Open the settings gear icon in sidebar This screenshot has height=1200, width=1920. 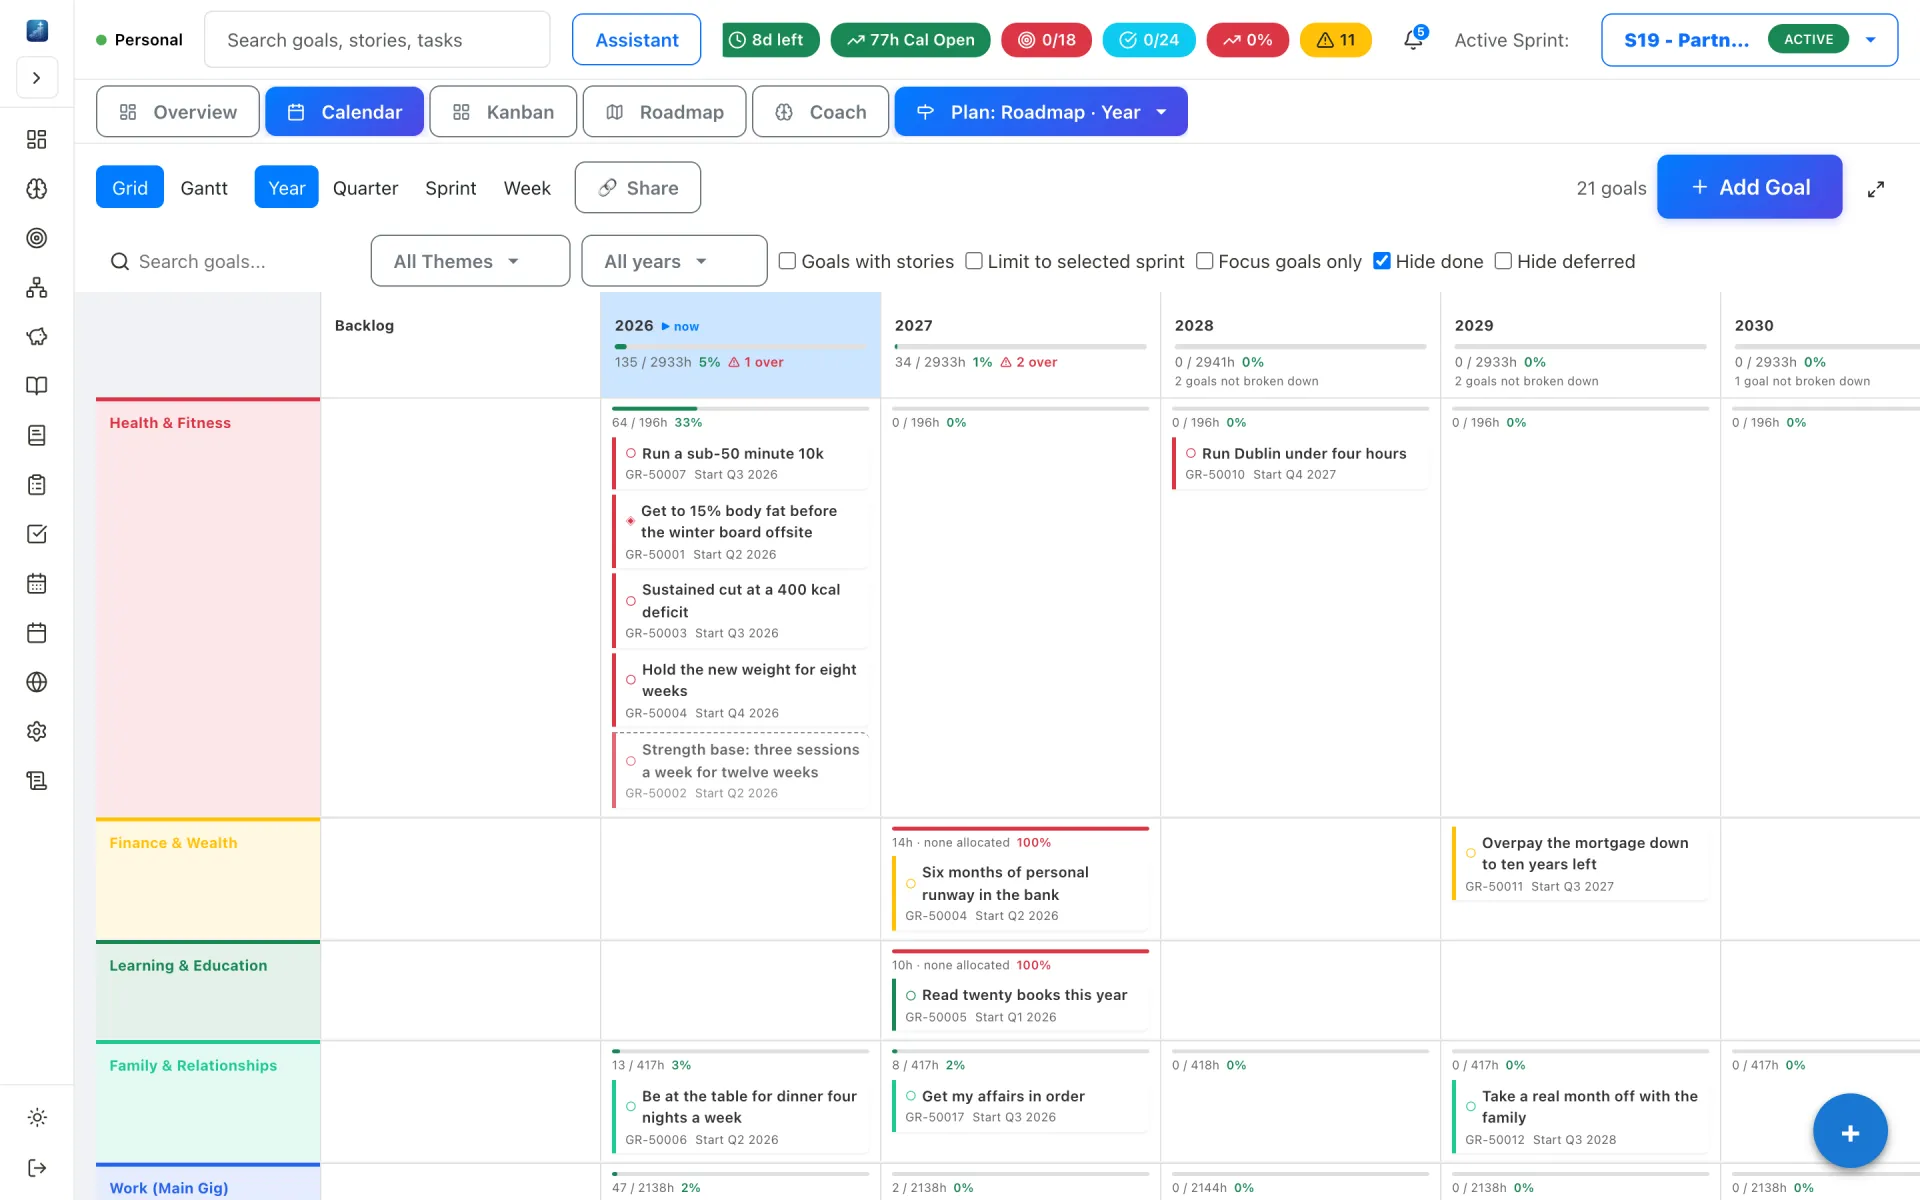[x=37, y=731]
